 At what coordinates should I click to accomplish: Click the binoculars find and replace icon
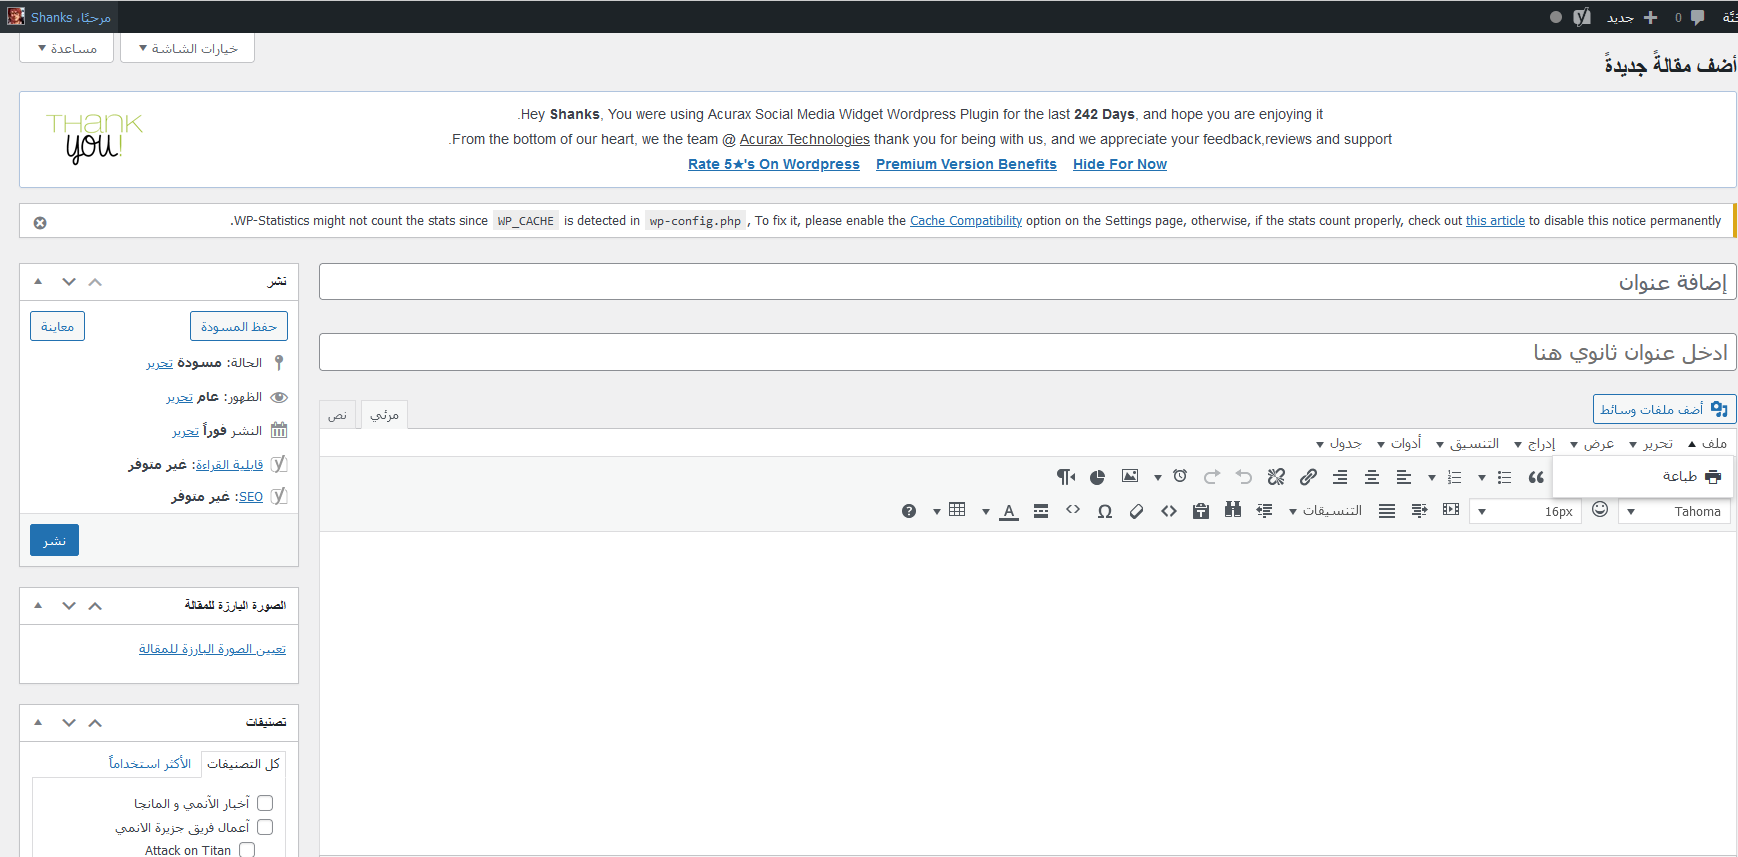point(1233,511)
